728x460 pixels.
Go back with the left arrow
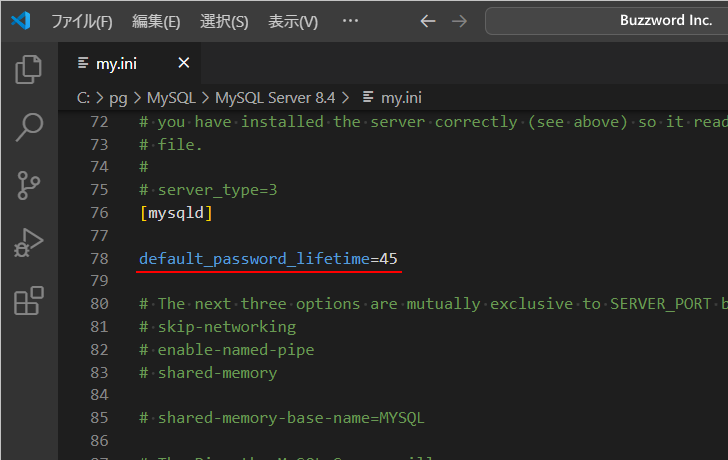point(428,21)
